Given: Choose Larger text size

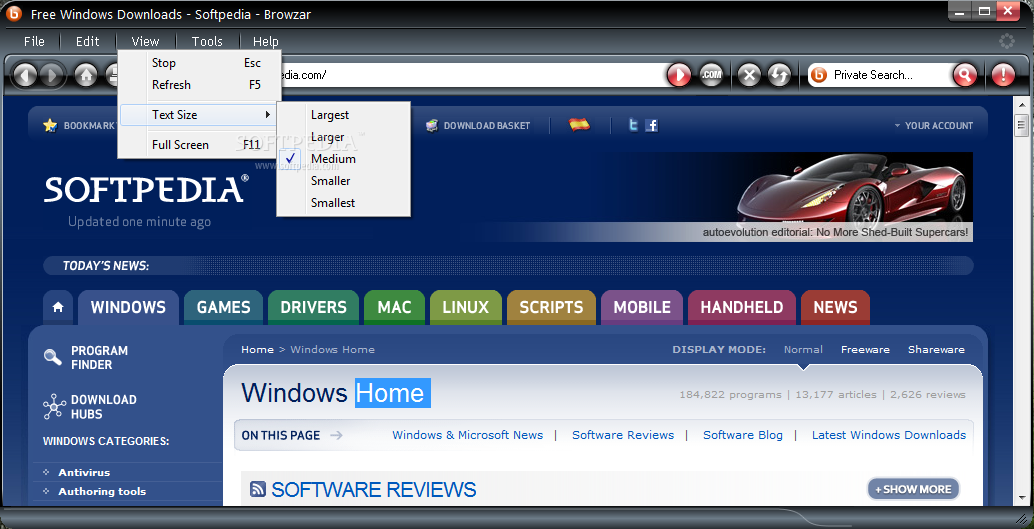Looking at the screenshot, I should 344,137.
